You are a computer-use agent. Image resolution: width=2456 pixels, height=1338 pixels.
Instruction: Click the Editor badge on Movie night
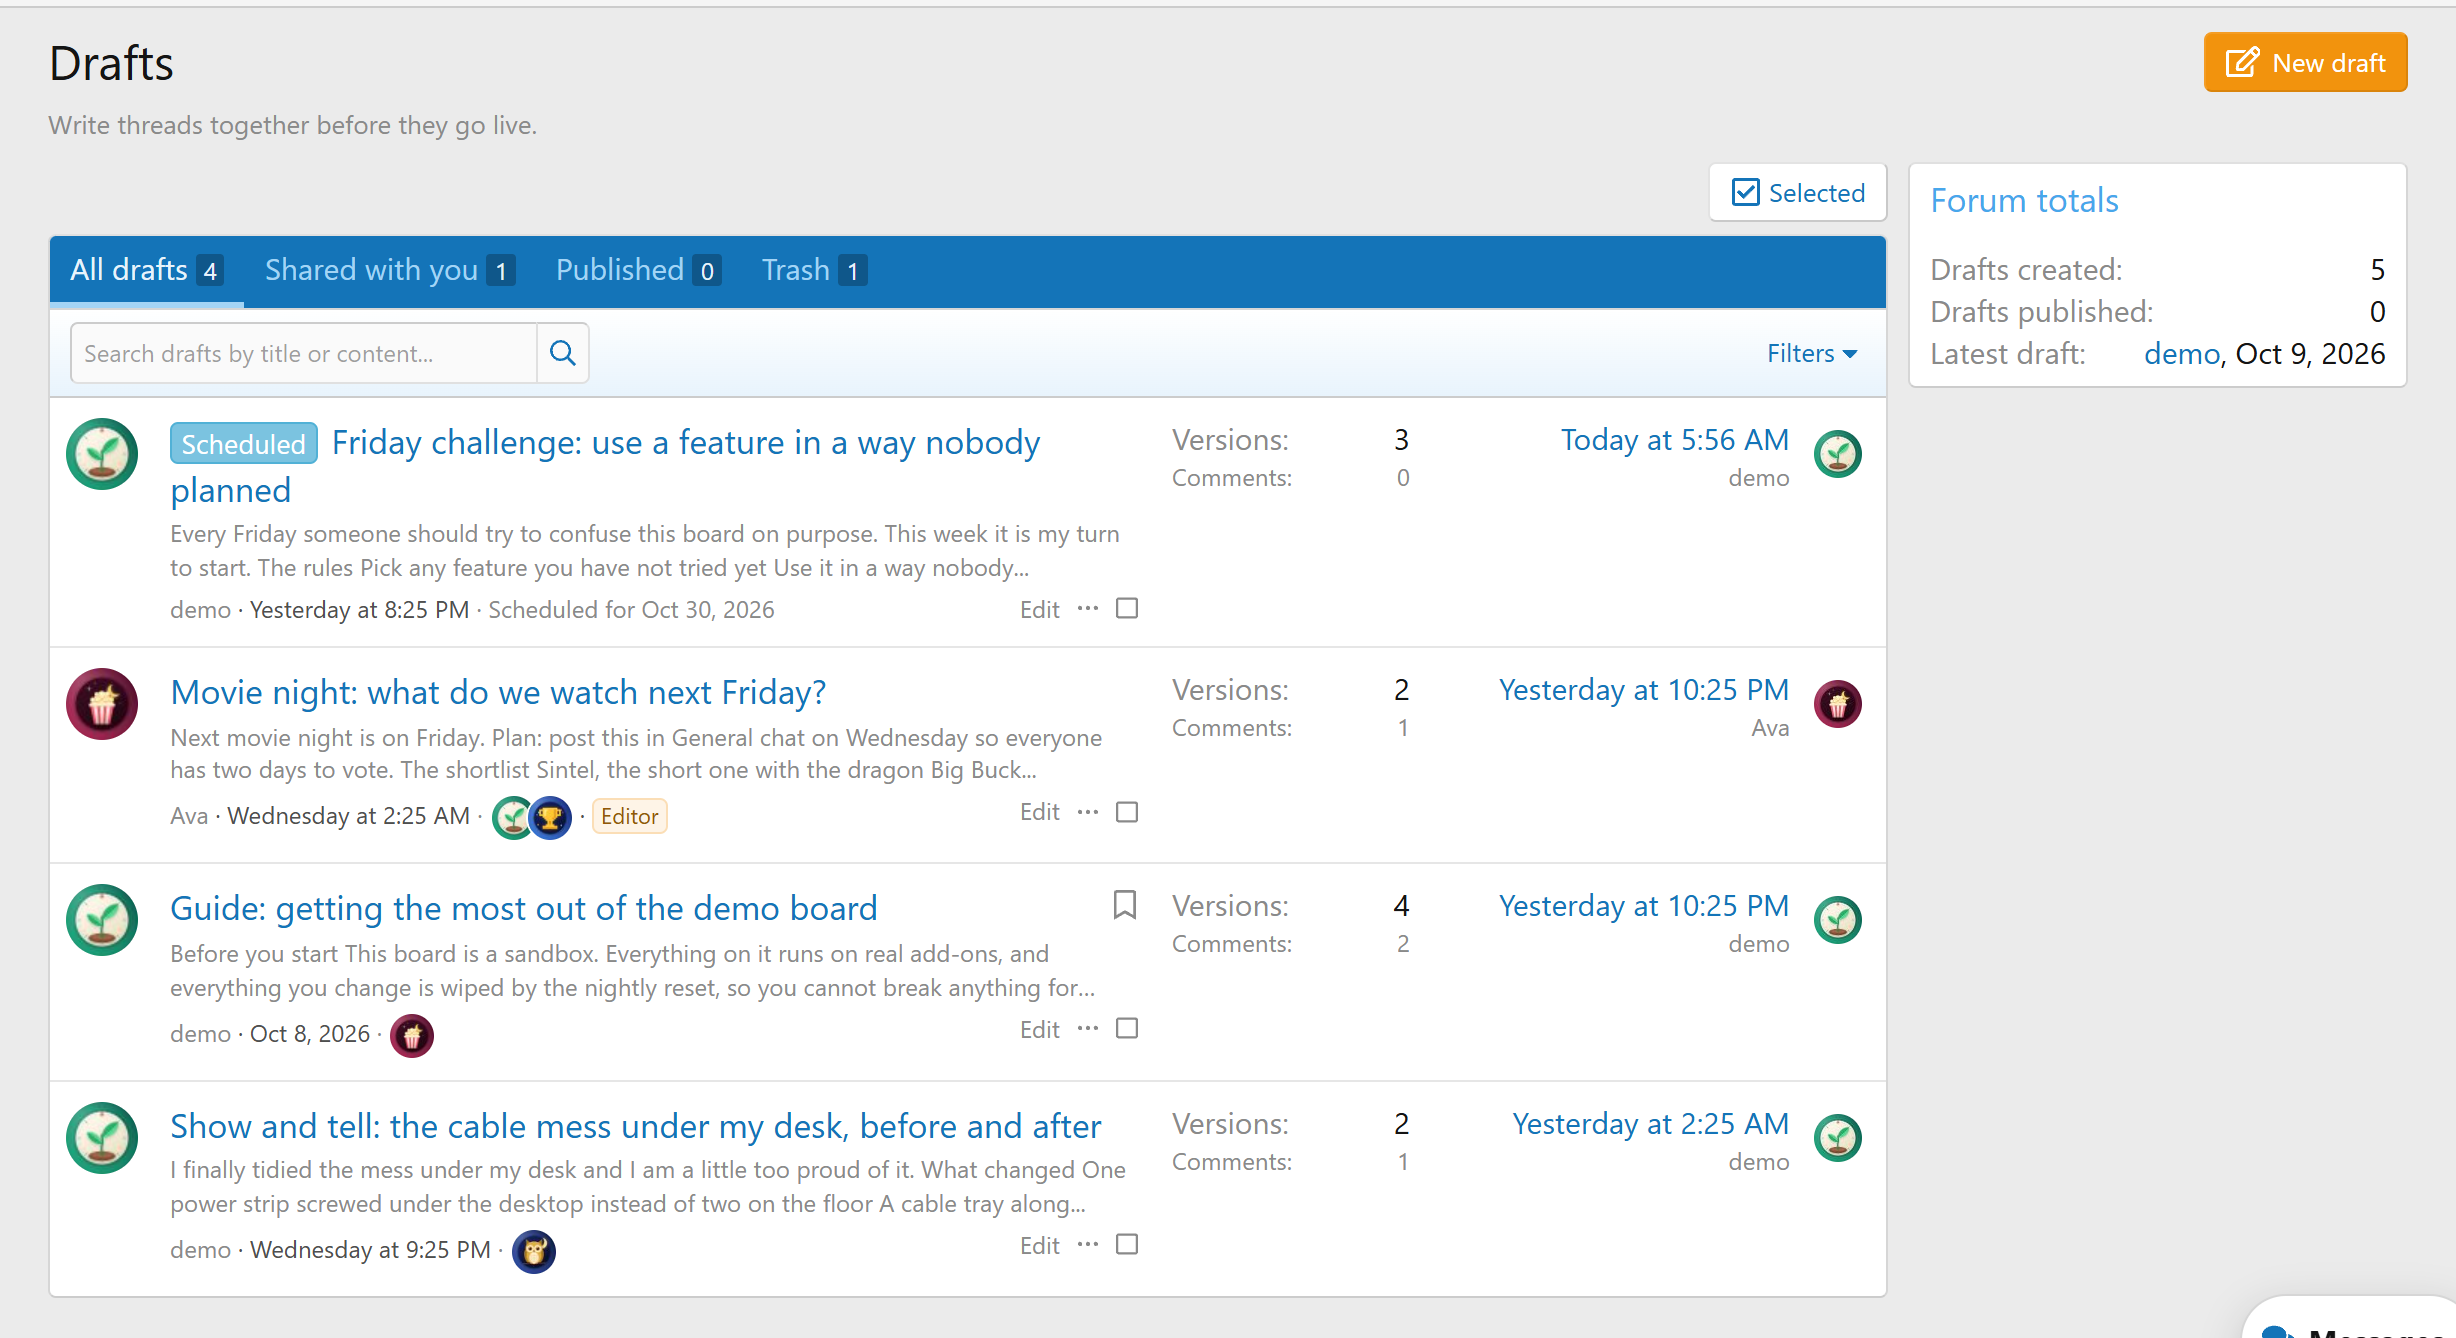[629, 816]
